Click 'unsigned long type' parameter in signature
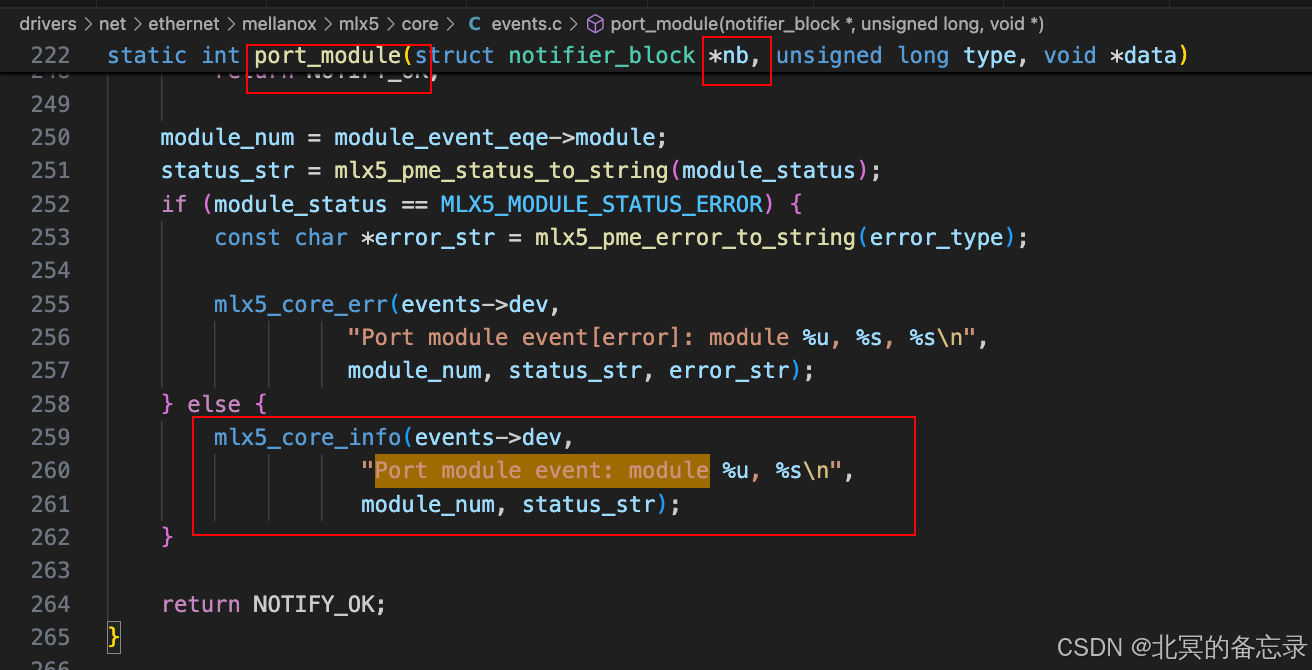This screenshot has height=670, width=1312. pyautogui.click(x=895, y=56)
